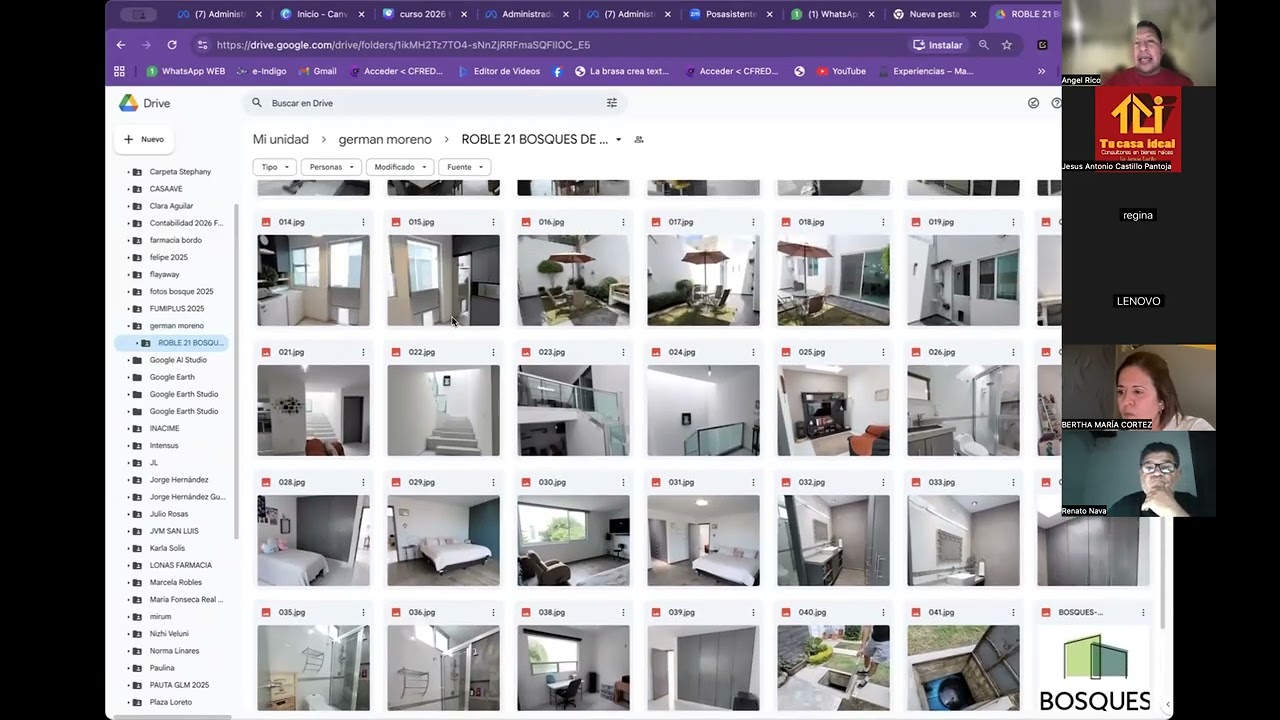
Task: Collapse the german moreno tree folder
Action: click(128, 326)
